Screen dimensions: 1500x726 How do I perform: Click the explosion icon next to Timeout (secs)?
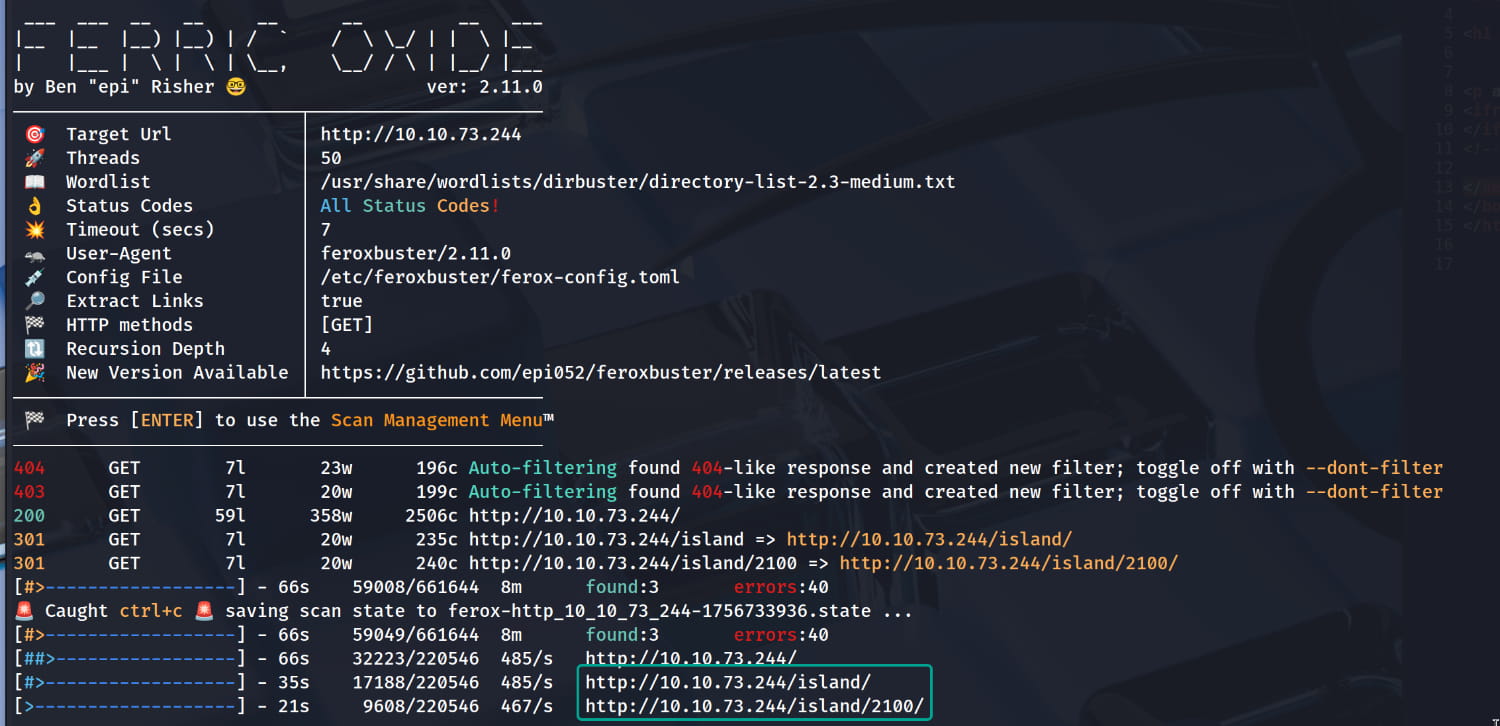[34, 230]
